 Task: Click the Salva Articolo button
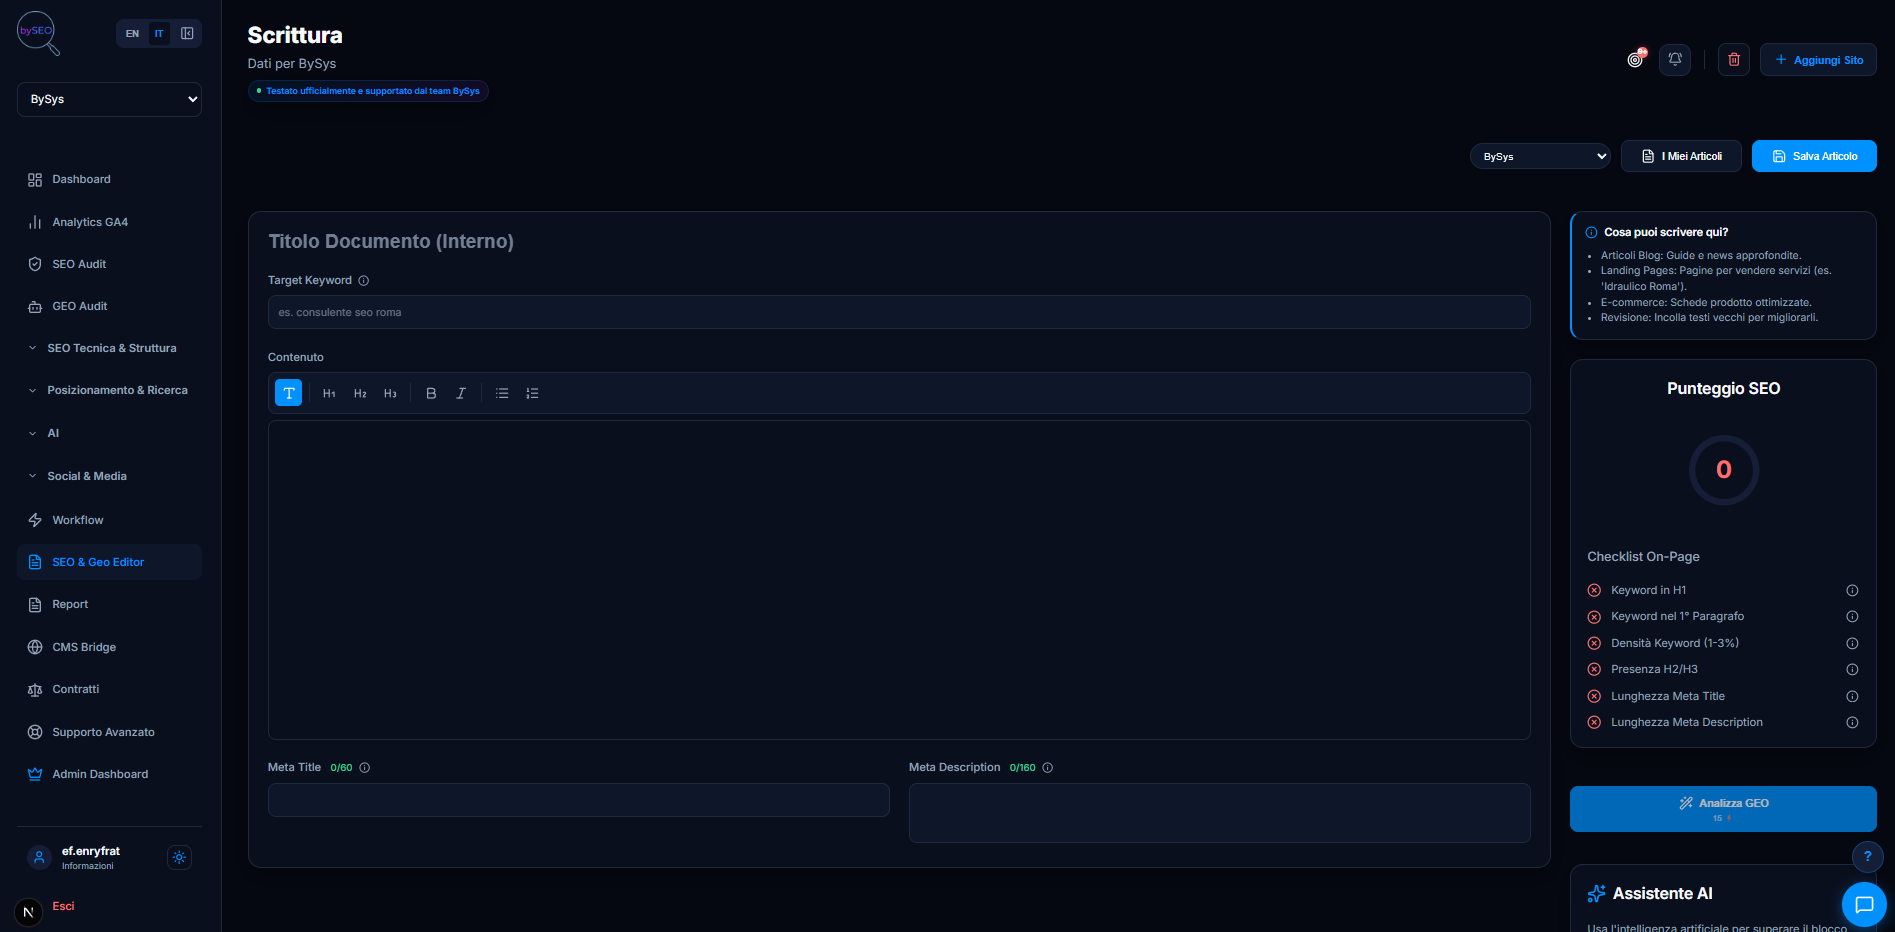tap(1814, 156)
